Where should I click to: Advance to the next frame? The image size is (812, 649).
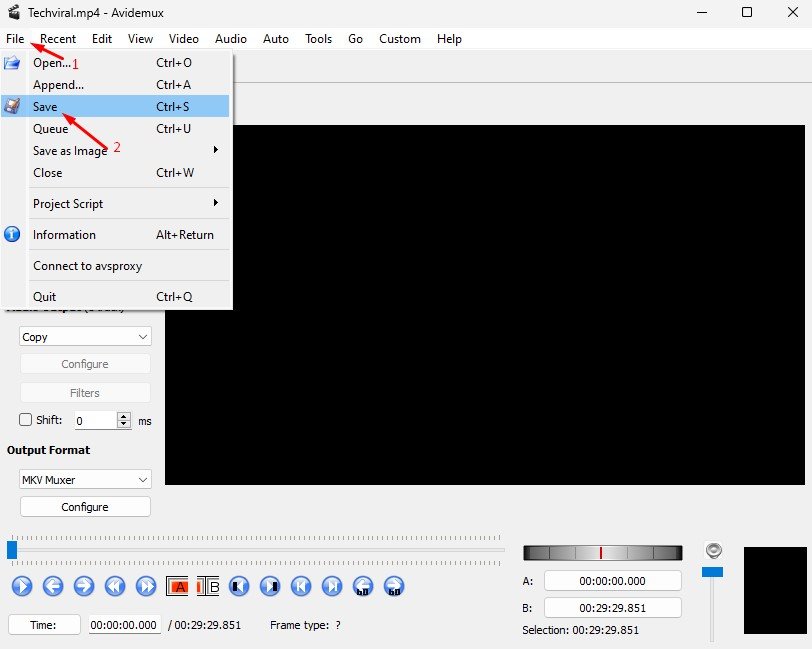coord(84,586)
